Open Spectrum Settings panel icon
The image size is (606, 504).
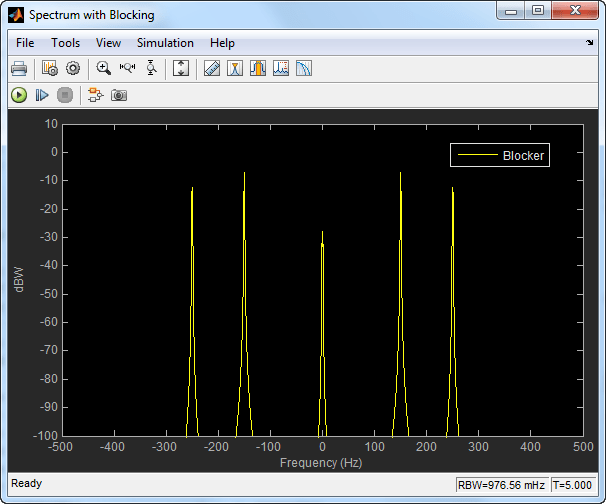tap(50, 69)
